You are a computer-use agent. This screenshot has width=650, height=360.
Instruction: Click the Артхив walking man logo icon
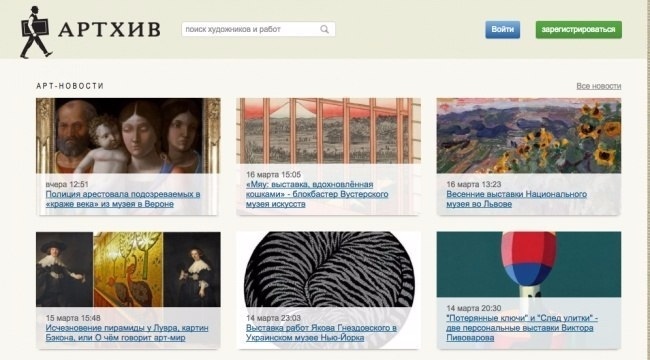click(x=36, y=32)
